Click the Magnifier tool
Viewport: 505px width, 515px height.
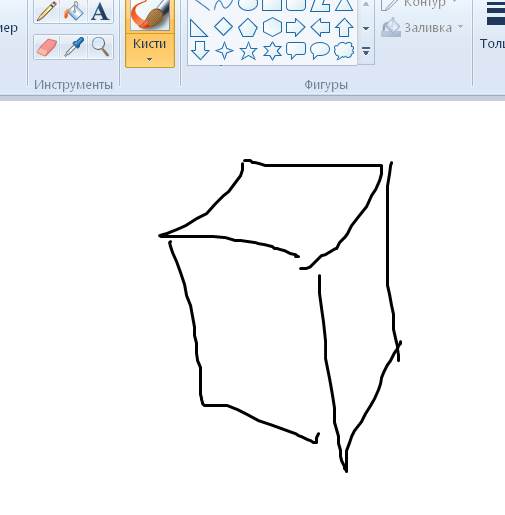(100, 47)
